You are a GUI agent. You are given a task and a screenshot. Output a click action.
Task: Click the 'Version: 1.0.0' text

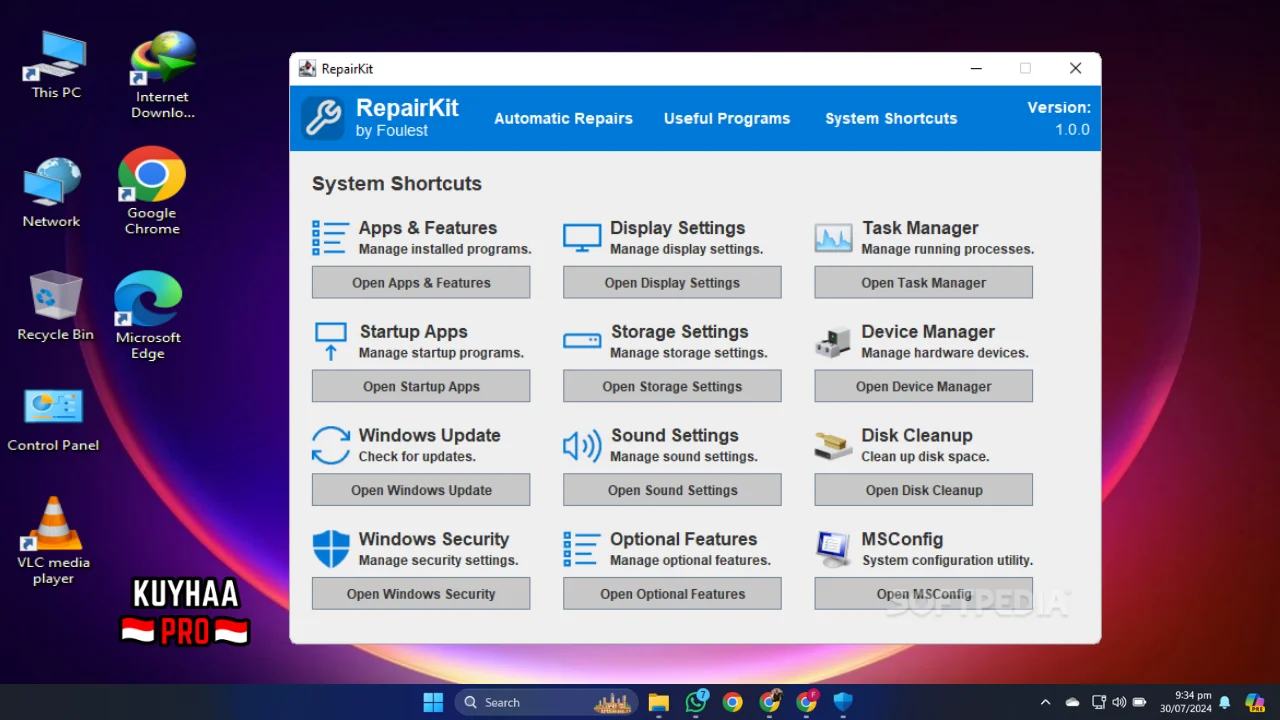tap(1059, 118)
